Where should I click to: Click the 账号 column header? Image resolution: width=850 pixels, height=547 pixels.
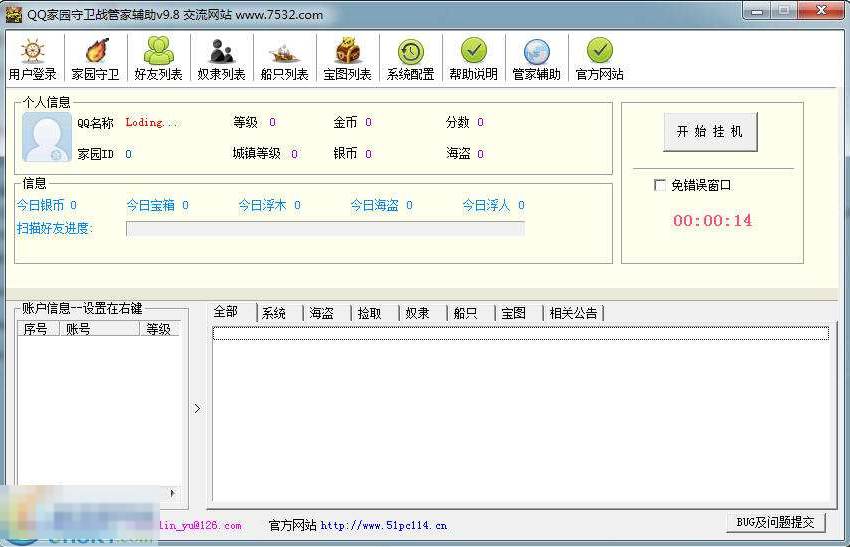point(98,329)
